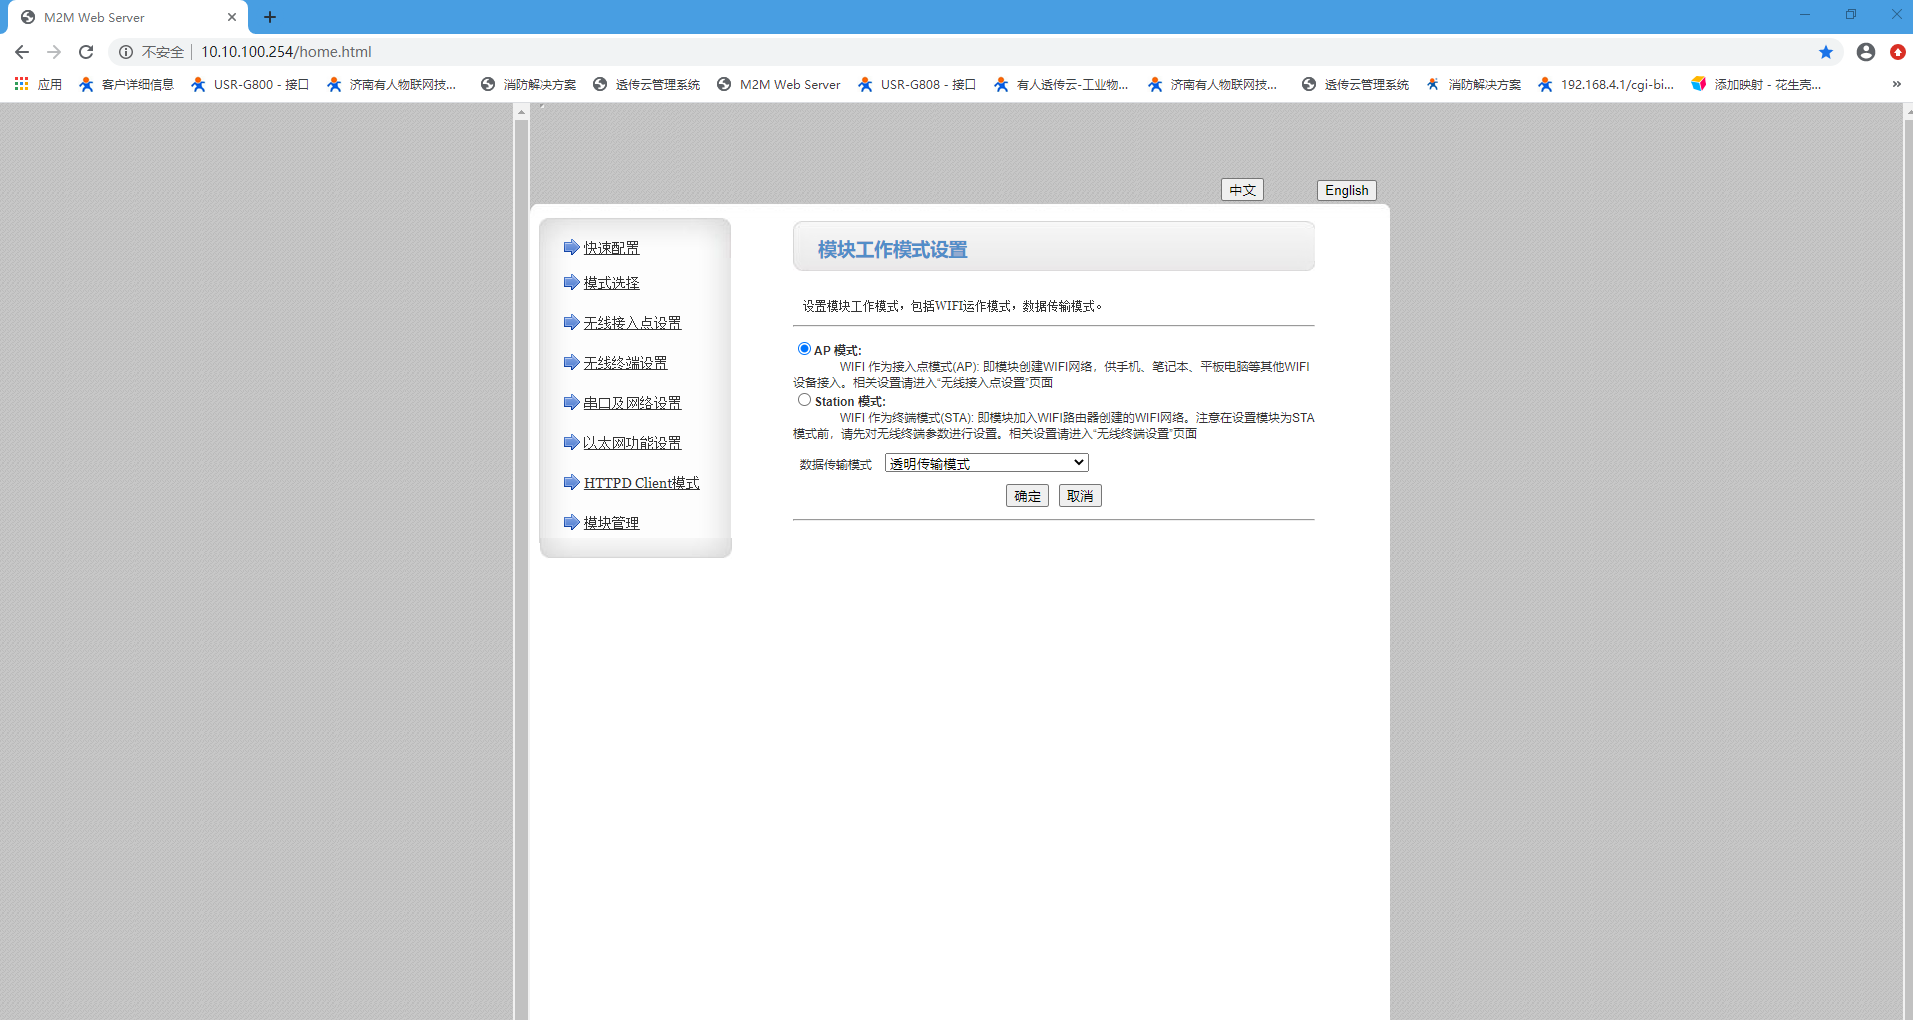This screenshot has width=1913, height=1020.
Task: Open the USR-G808 - 接口 bookmark
Action: click(917, 84)
